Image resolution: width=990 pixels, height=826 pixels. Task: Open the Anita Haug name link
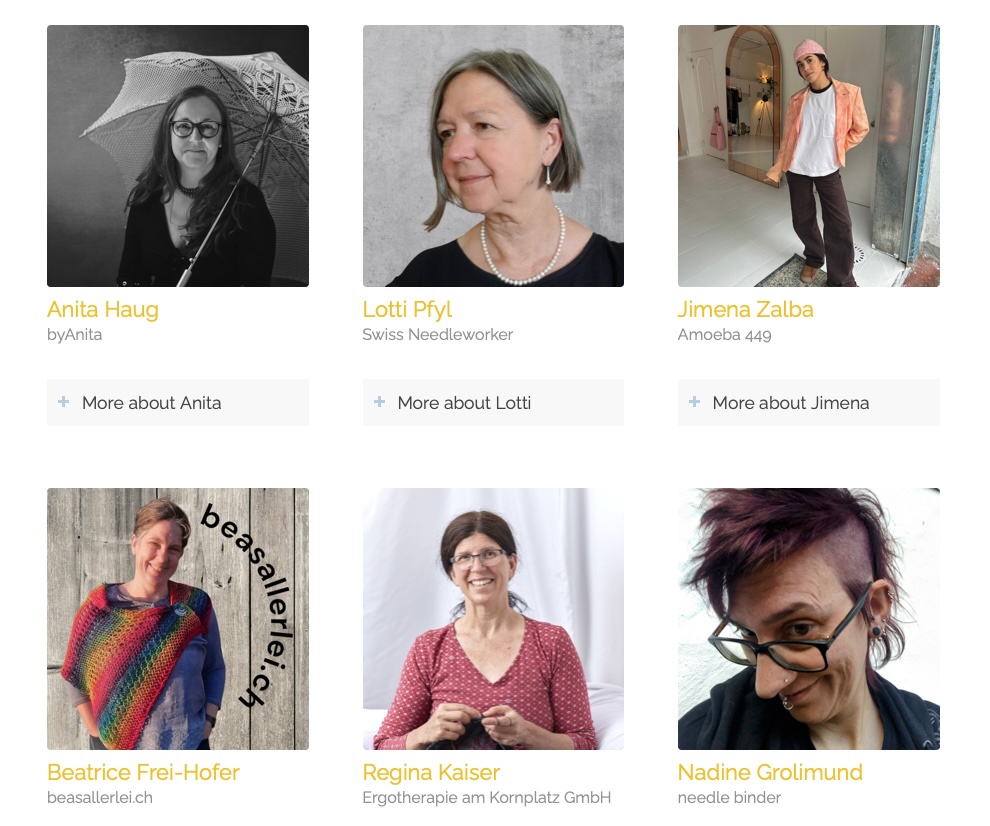click(103, 310)
